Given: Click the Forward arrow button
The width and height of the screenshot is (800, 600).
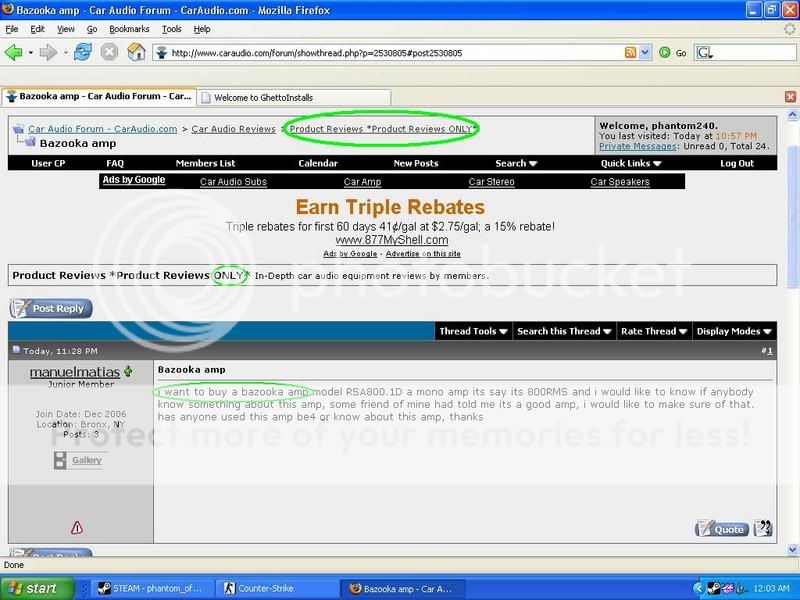Looking at the screenshot, I should [48, 52].
